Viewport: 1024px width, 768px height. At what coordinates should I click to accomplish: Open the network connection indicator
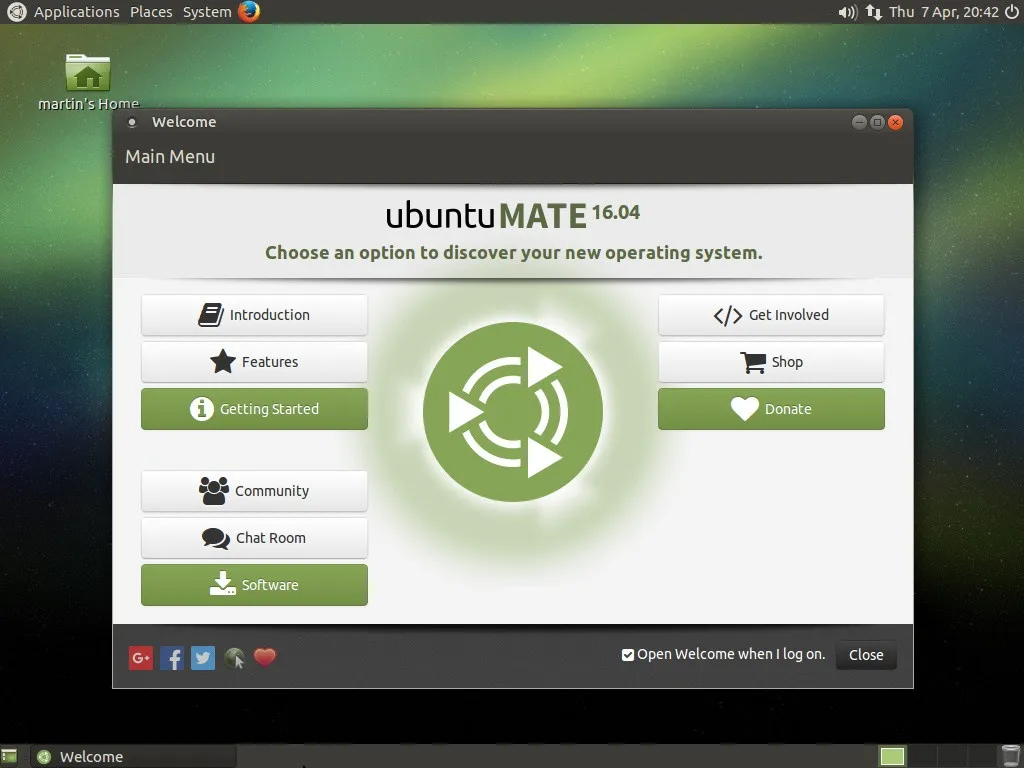click(873, 12)
